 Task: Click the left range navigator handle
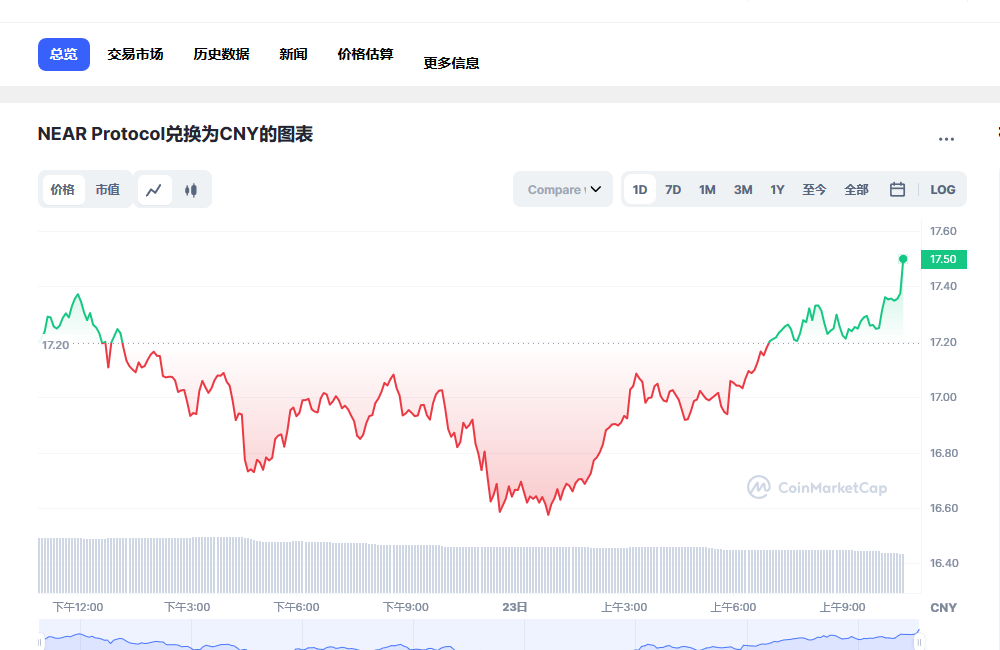point(40,642)
